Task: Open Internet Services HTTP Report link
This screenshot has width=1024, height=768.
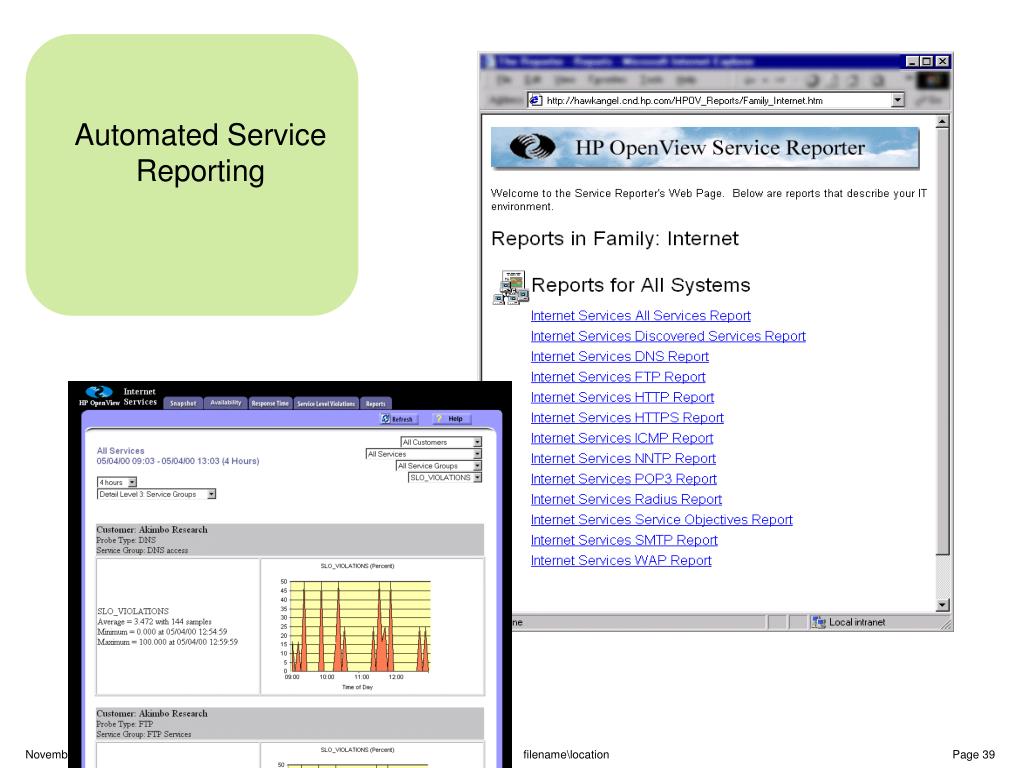Action: point(622,397)
